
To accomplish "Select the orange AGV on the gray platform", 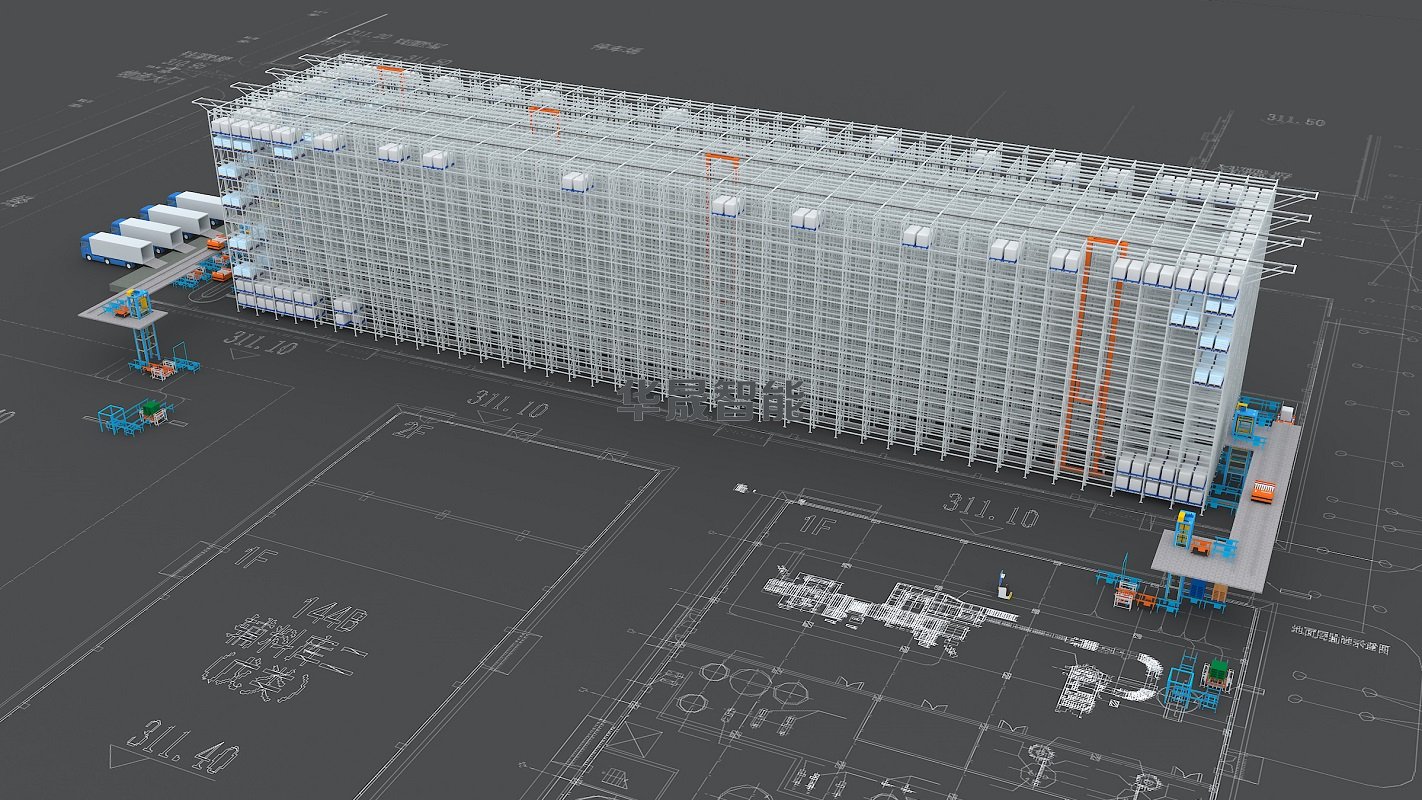I will tap(1263, 491).
